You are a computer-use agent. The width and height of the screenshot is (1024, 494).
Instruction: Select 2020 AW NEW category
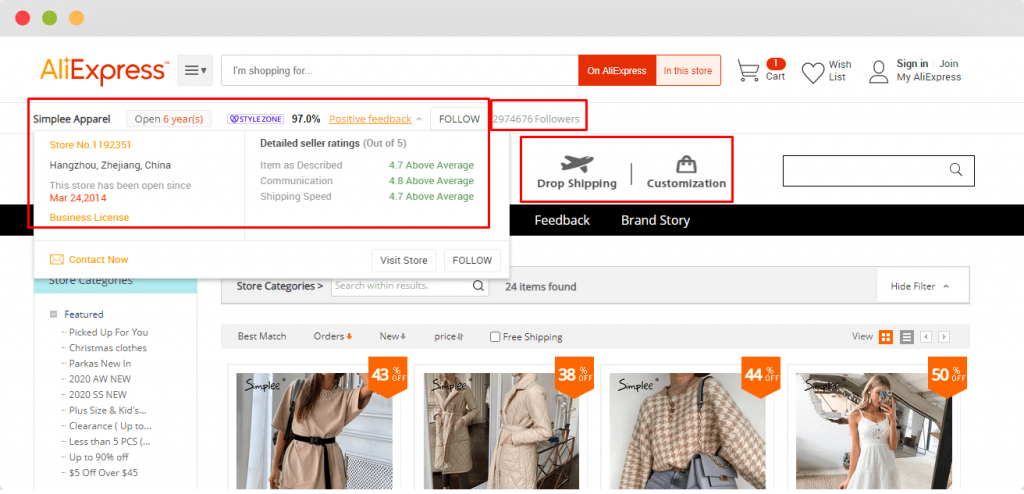tap(100, 379)
